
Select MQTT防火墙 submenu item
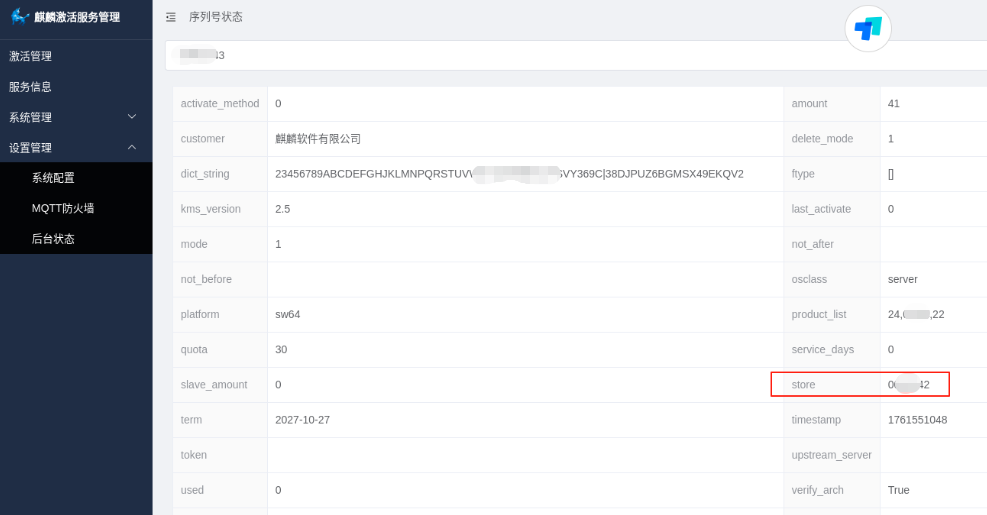click(63, 208)
